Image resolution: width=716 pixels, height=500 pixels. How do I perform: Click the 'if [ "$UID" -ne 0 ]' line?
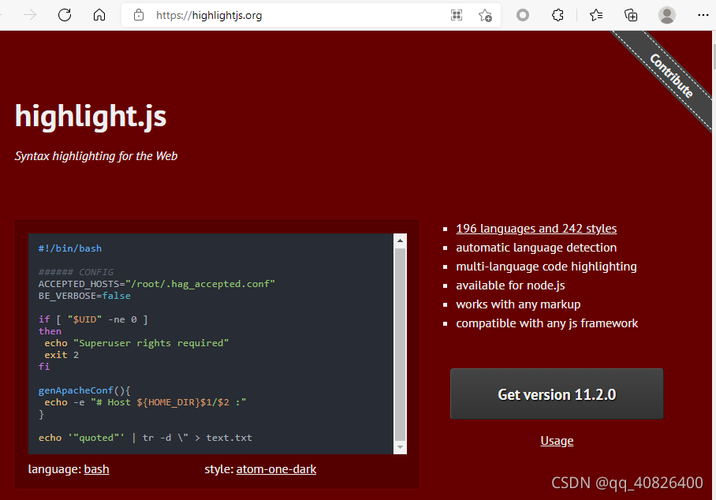coord(93,320)
